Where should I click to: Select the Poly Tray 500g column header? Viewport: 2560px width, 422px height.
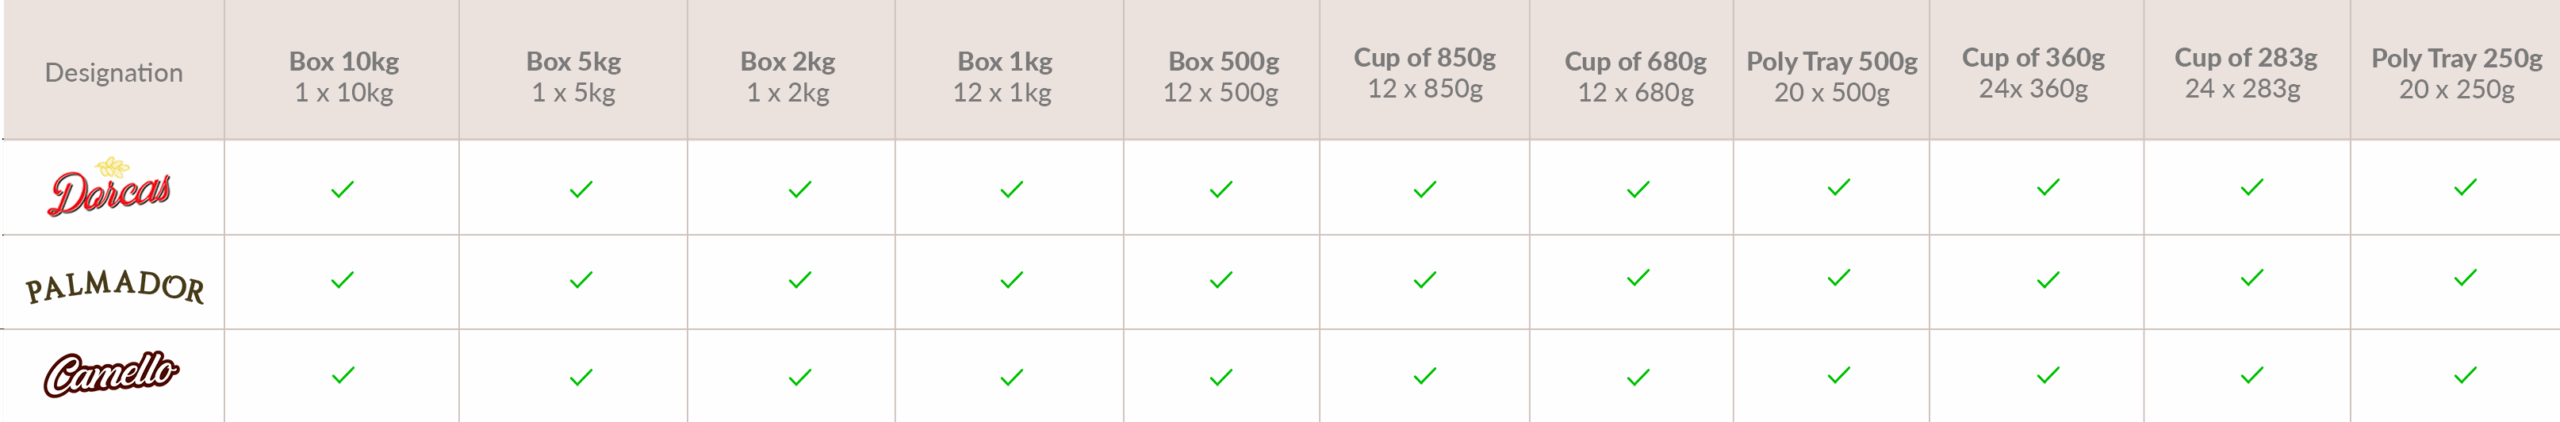tap(1832, 76)
